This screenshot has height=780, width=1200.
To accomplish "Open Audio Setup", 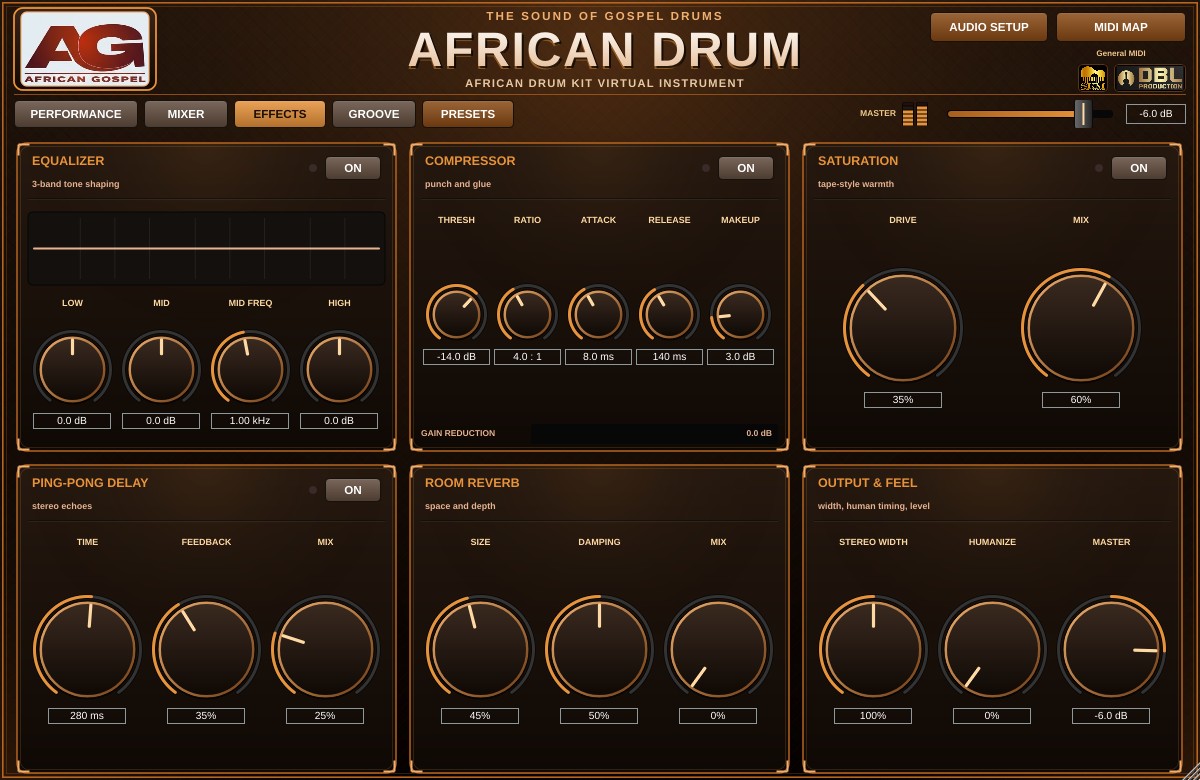I will coord(989,27).
